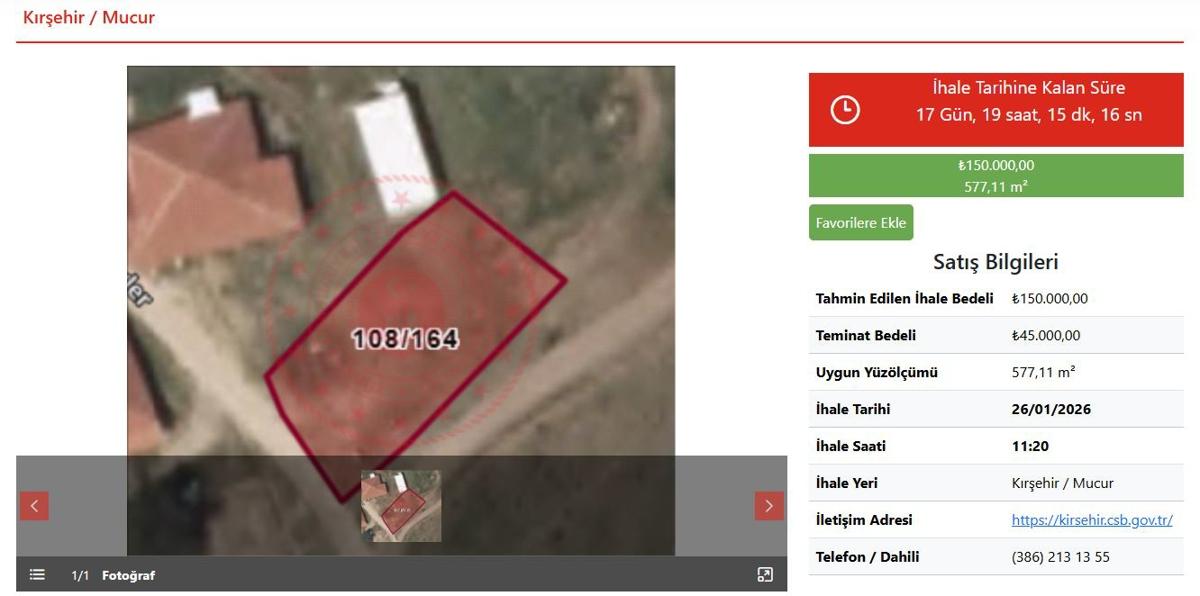Expand gallery to fullscreen

[765, 575]
